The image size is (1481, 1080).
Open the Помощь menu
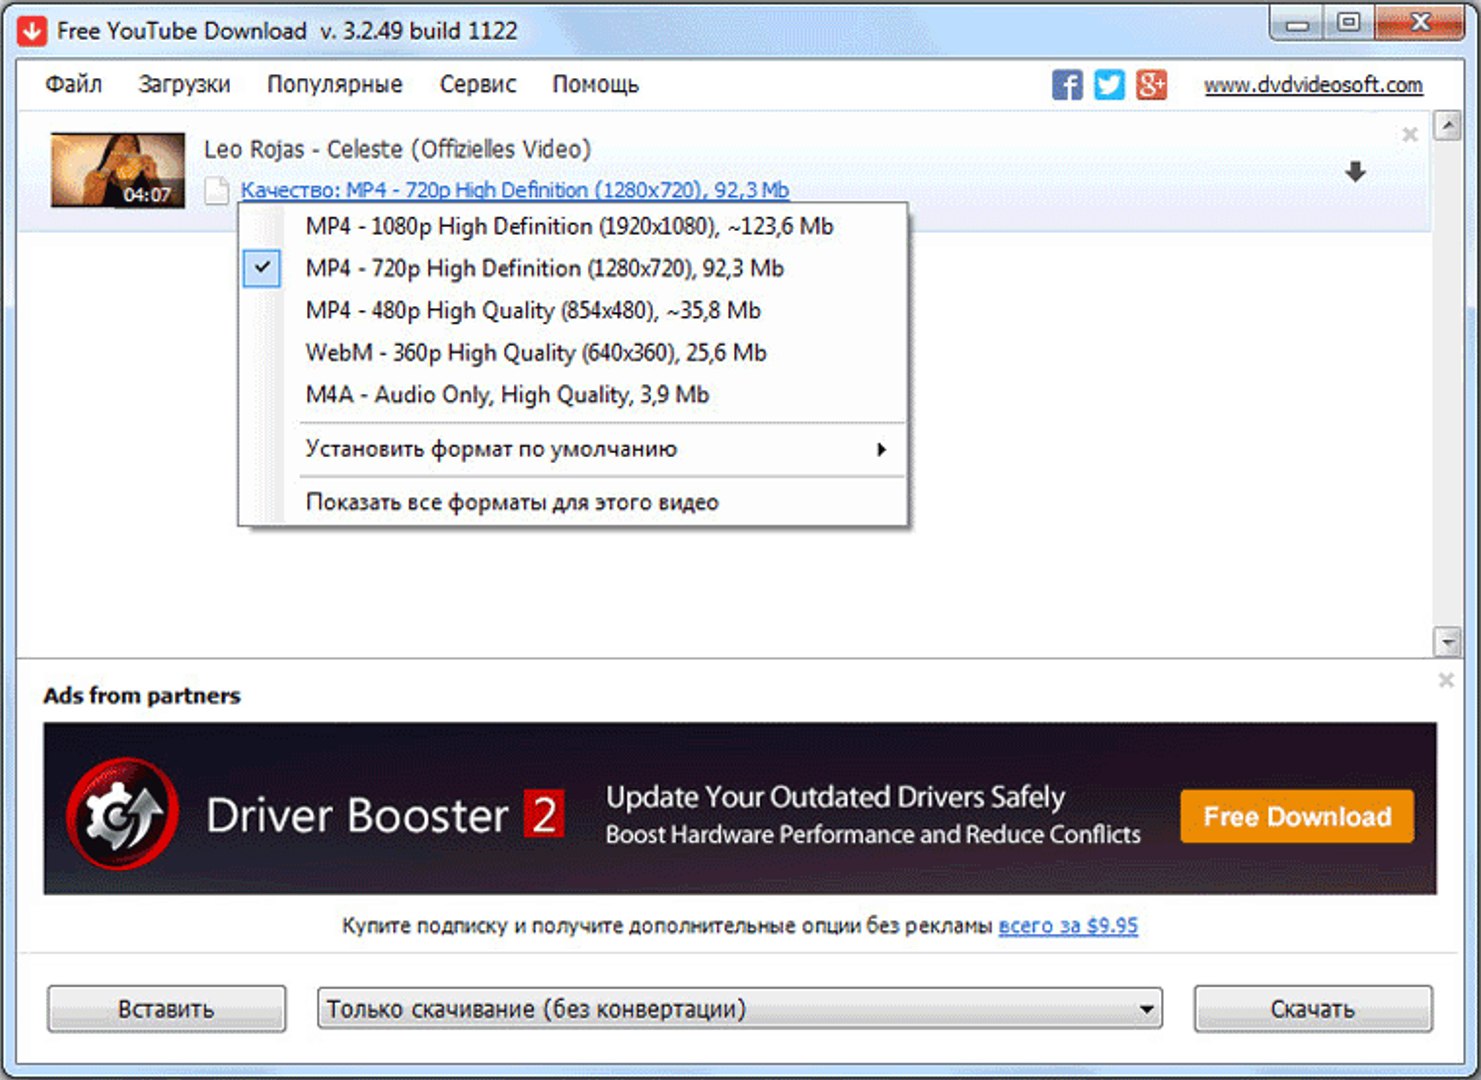tap(595, 84)
